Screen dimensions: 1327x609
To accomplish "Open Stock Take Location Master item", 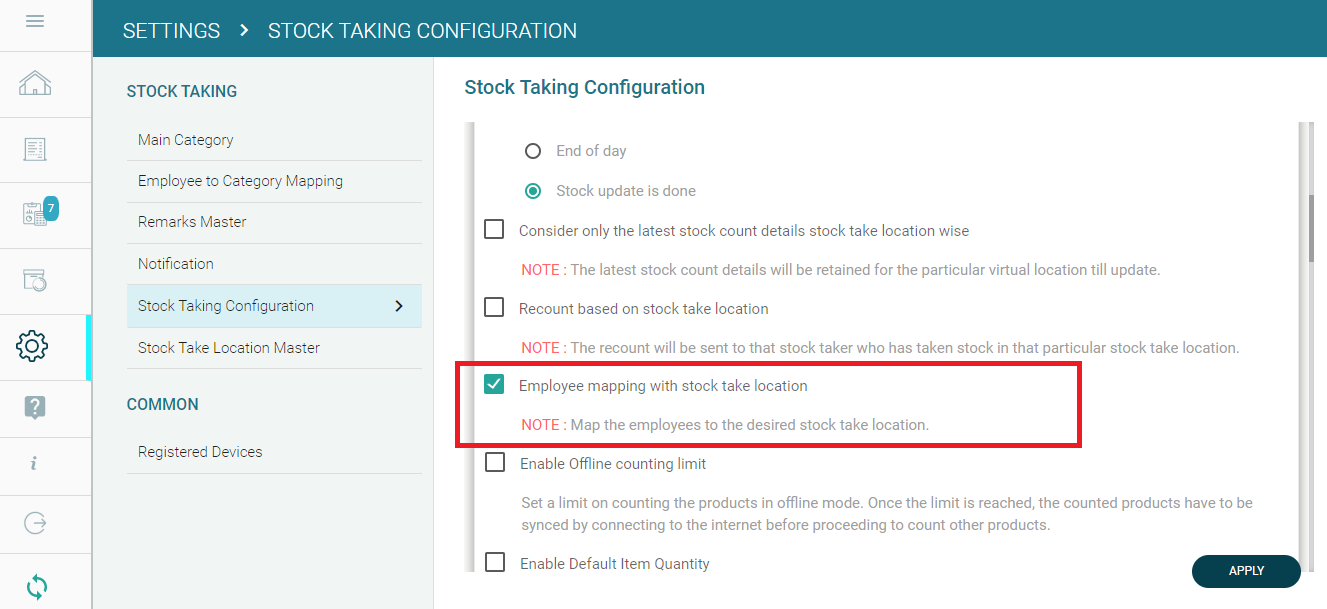I will [x=229, y=348].
